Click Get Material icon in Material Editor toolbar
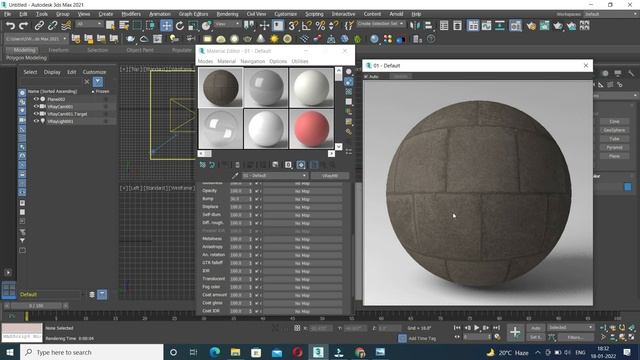 pos(202,165)
